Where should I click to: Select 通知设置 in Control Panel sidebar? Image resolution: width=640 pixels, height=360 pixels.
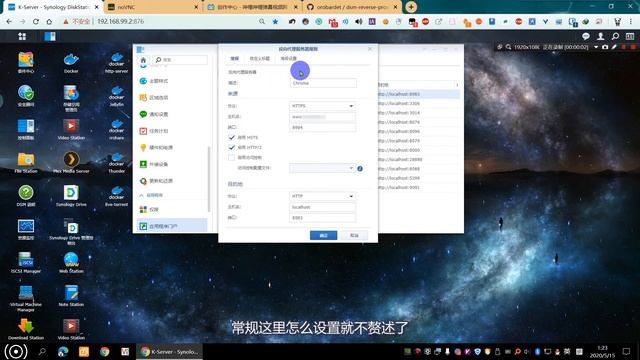coord(171,114)
